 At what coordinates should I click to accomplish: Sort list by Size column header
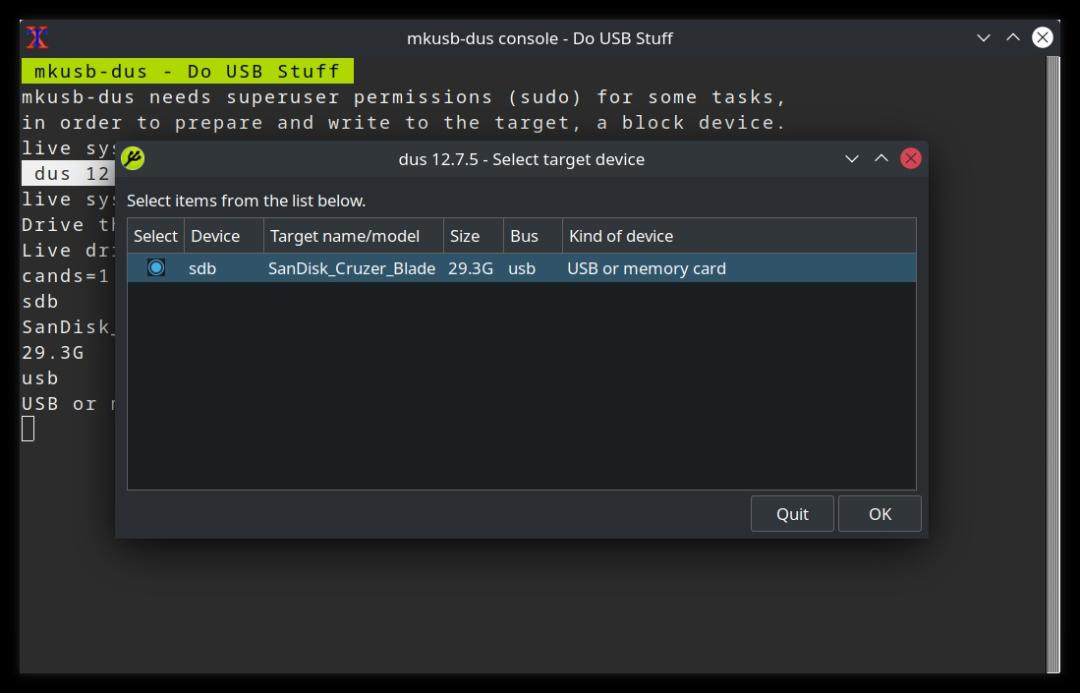pos(473,236)
